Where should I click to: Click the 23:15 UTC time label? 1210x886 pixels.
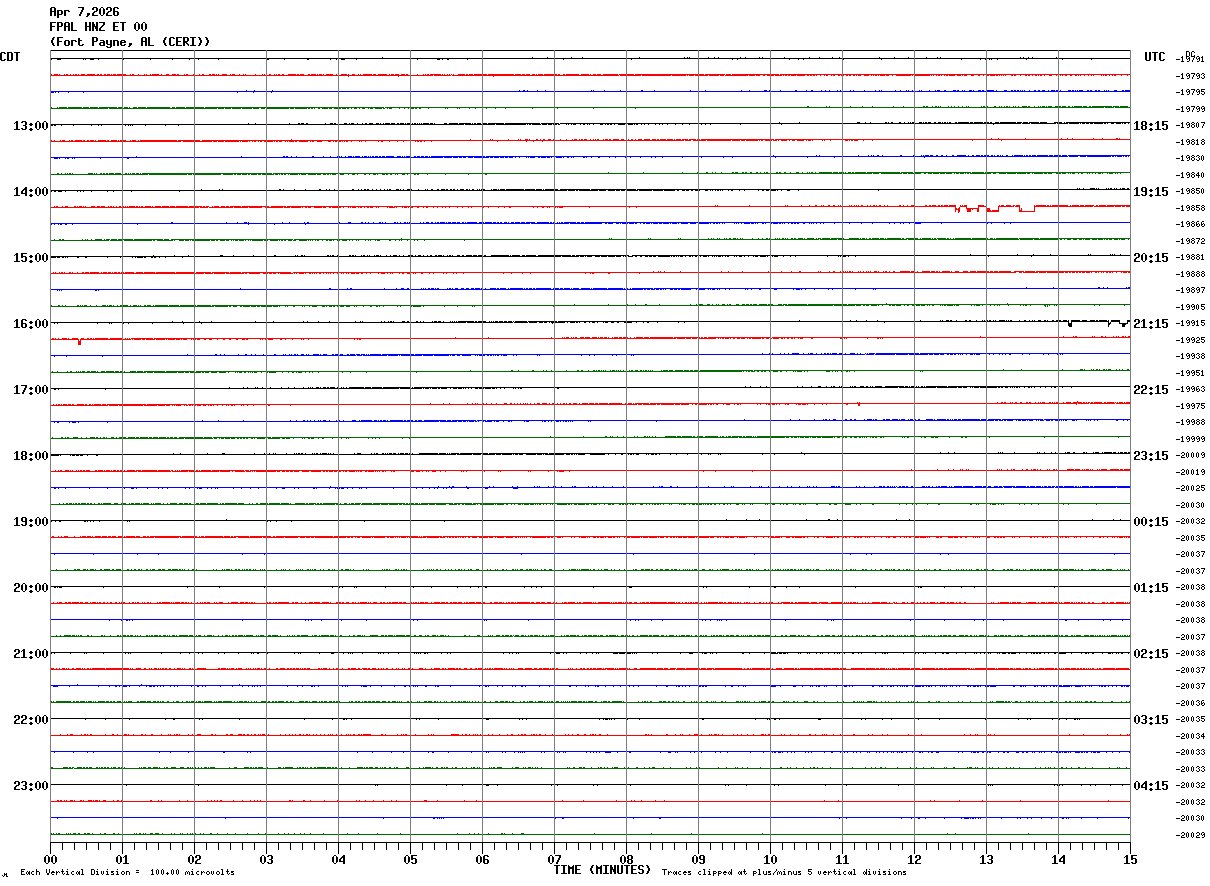1151,456
